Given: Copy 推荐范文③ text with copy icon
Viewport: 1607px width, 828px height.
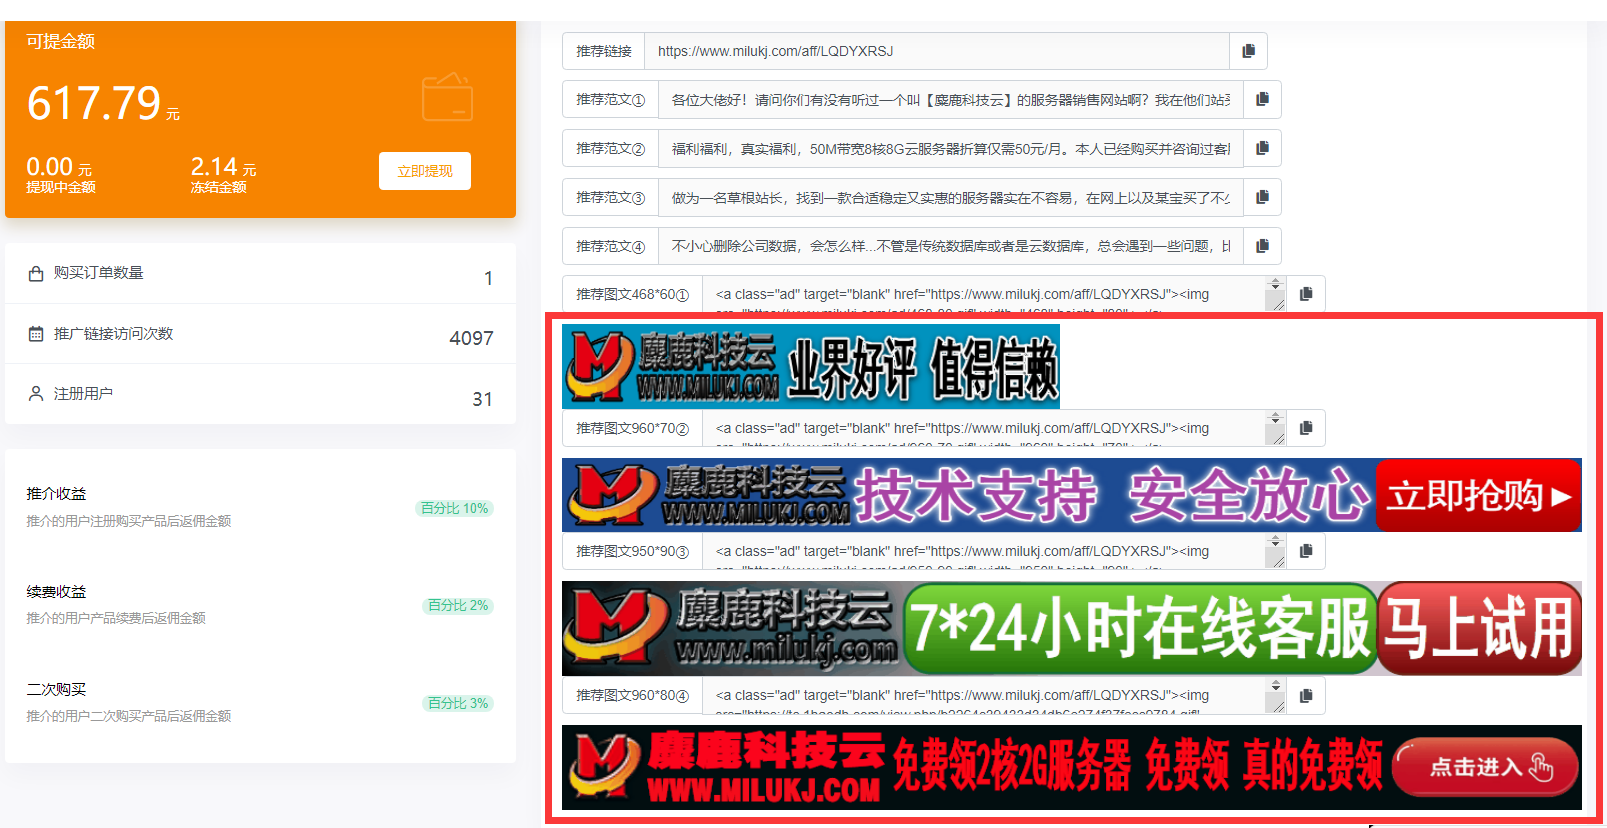Looking at the screenshot, I should [x=1262, y=197].
